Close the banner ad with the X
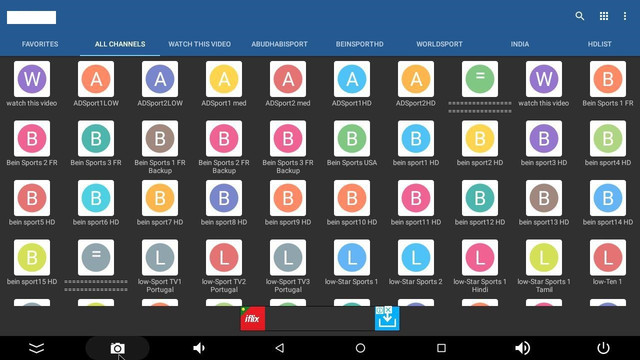The image size is (640, 360). pos(388,310)
